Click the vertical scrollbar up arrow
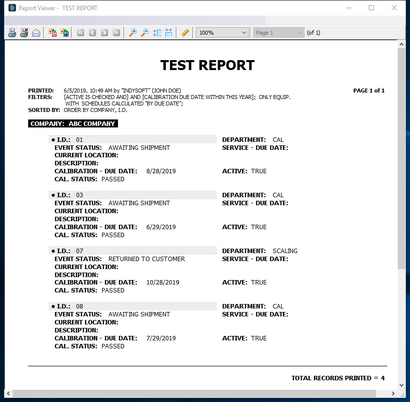 click(402, 44)
